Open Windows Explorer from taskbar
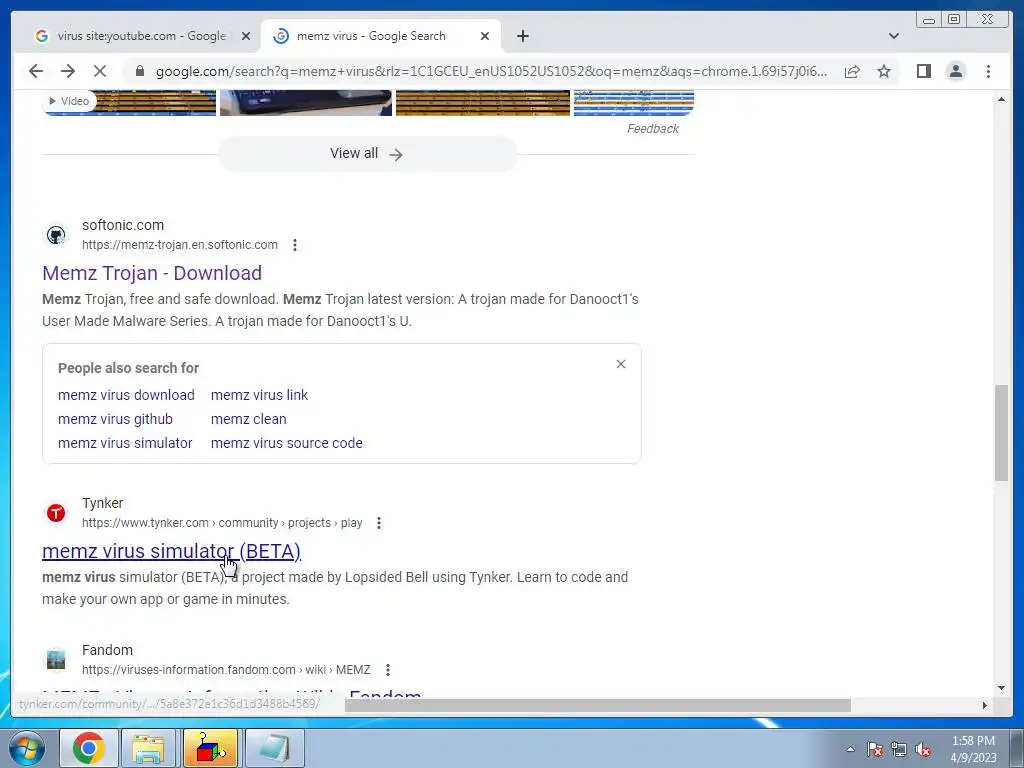This screenshot has width=1024, height=768. pos(148,748)
